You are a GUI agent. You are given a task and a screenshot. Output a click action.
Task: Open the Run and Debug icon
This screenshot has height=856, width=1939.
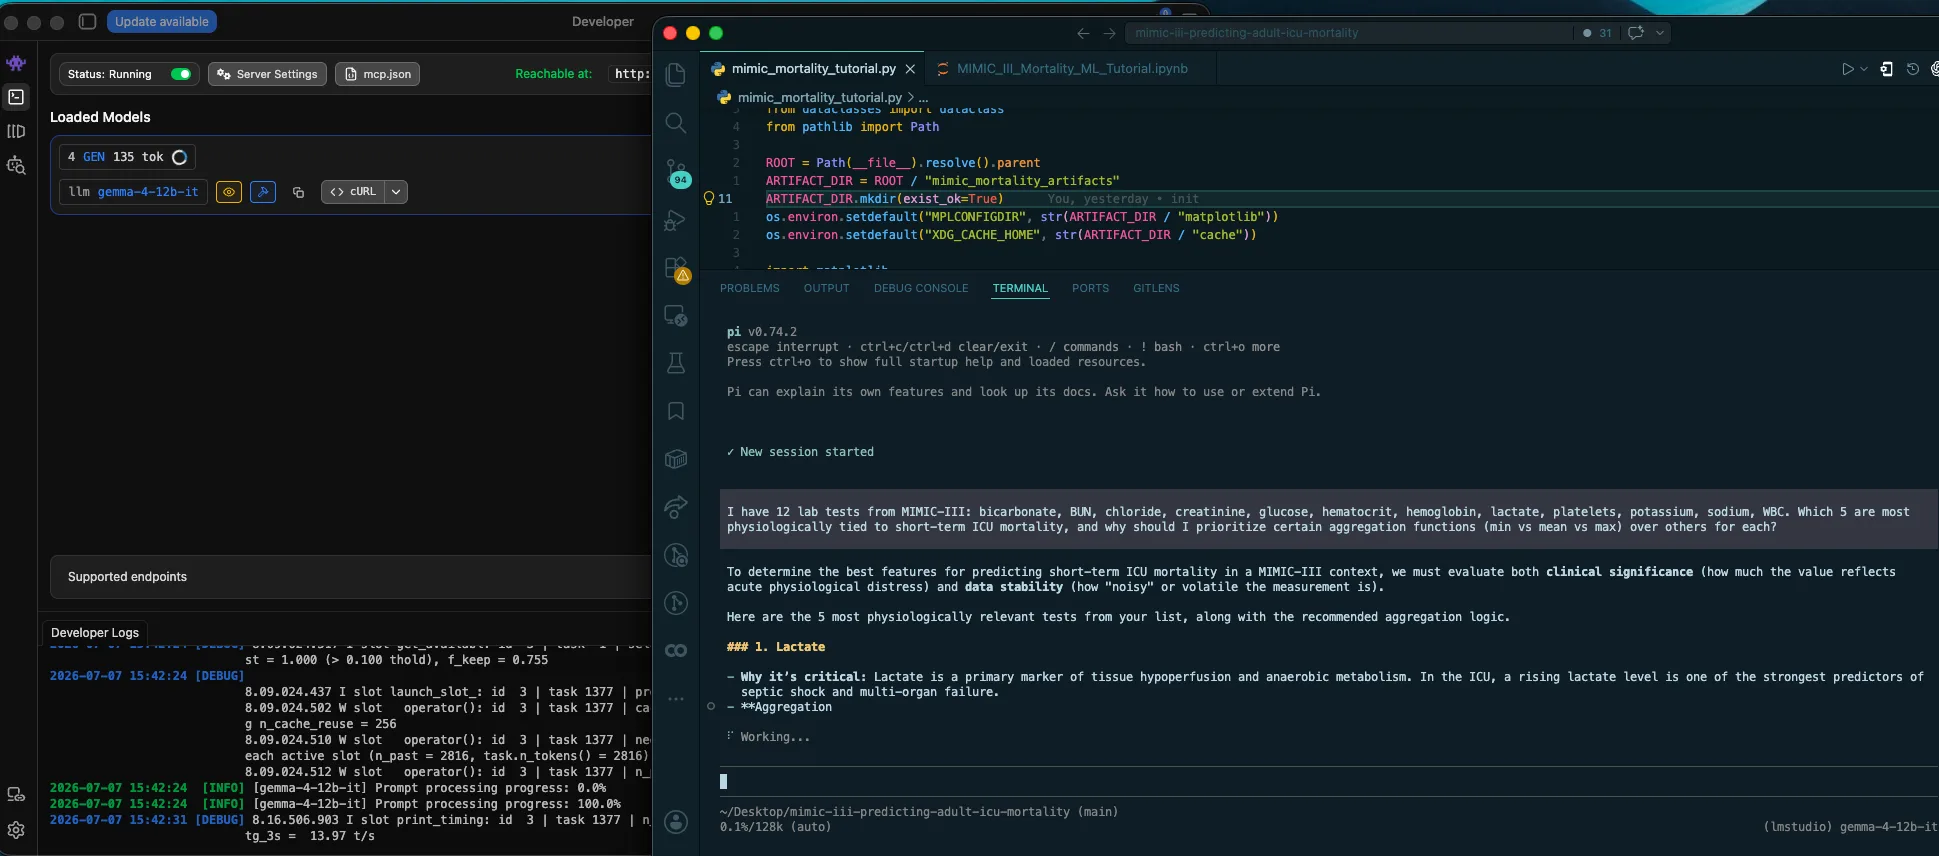pos(676,220)
